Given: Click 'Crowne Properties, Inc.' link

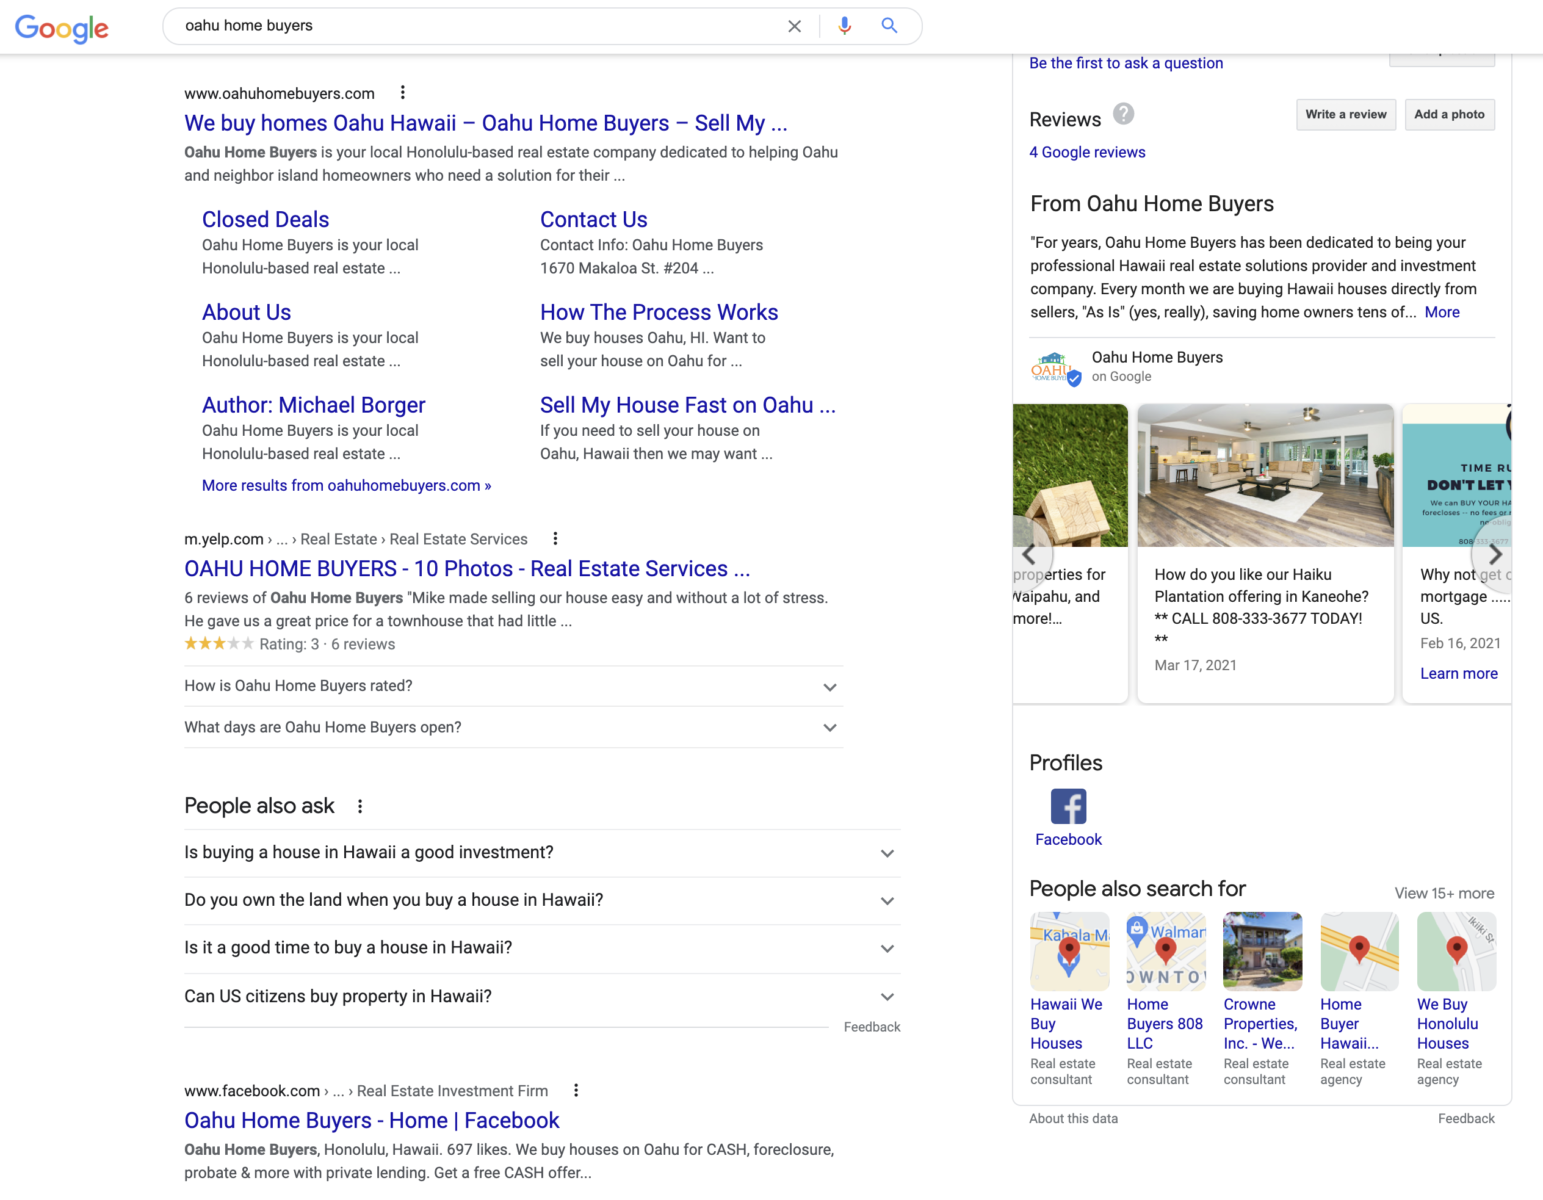Looking at the screenshot, I should tap(1260, 1024).
